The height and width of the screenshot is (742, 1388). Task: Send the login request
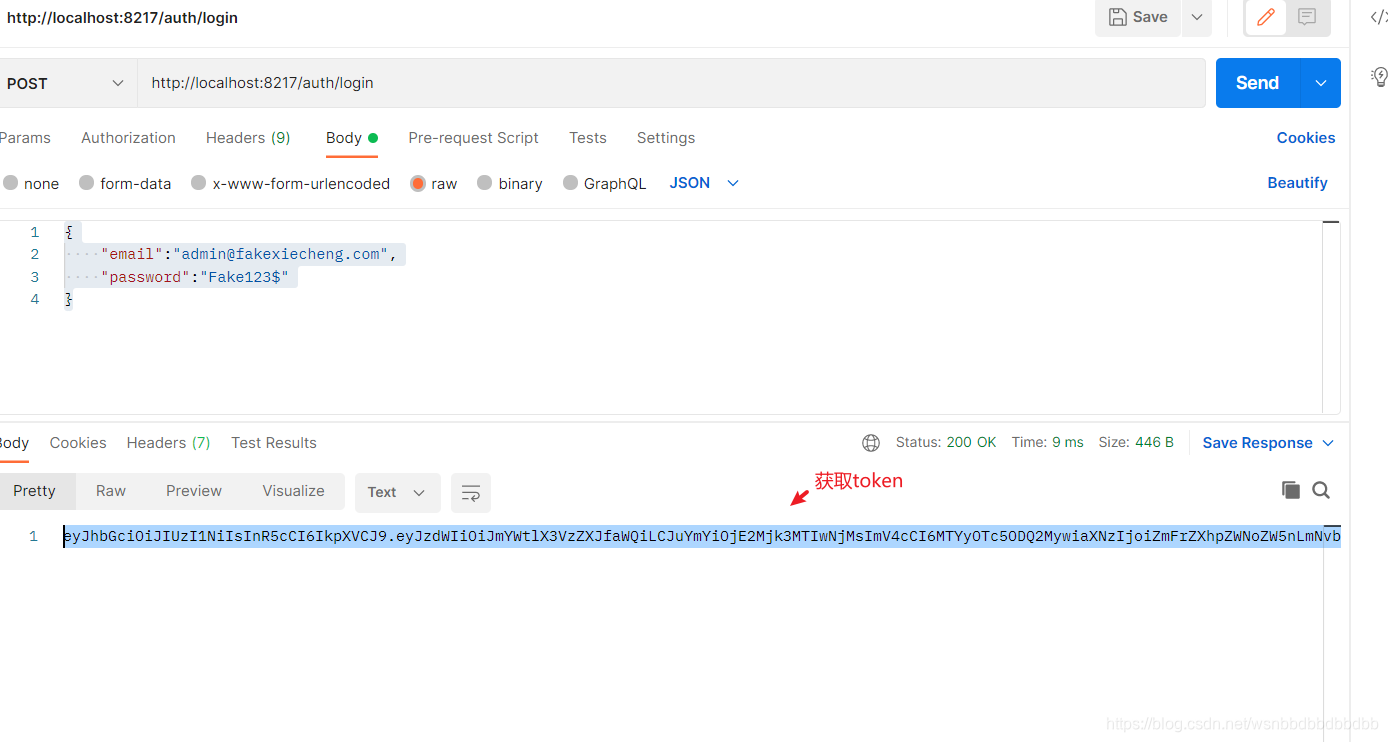pos(1257,83)
